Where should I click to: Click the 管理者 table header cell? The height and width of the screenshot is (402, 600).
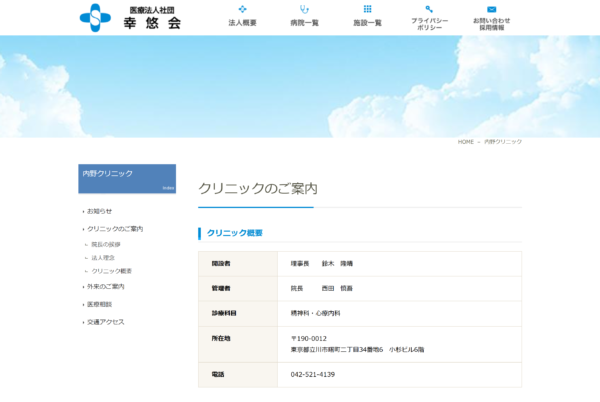pyautogui.click(x=238, y=289)
